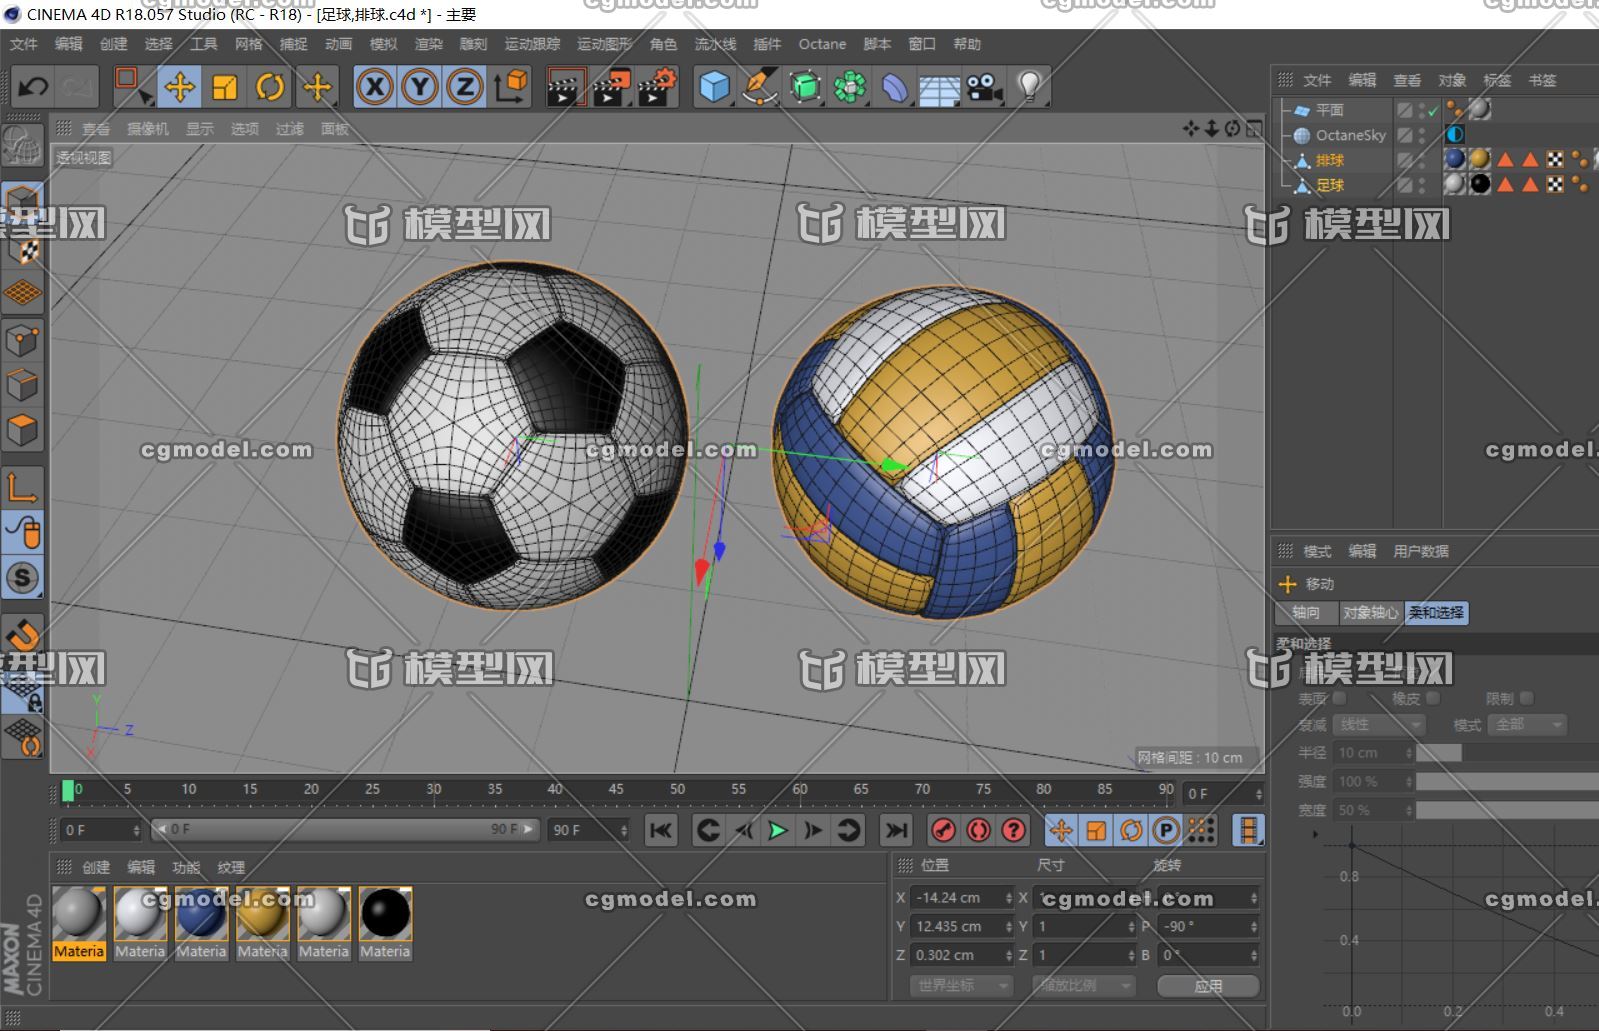Activate the Scale tool

225,87
